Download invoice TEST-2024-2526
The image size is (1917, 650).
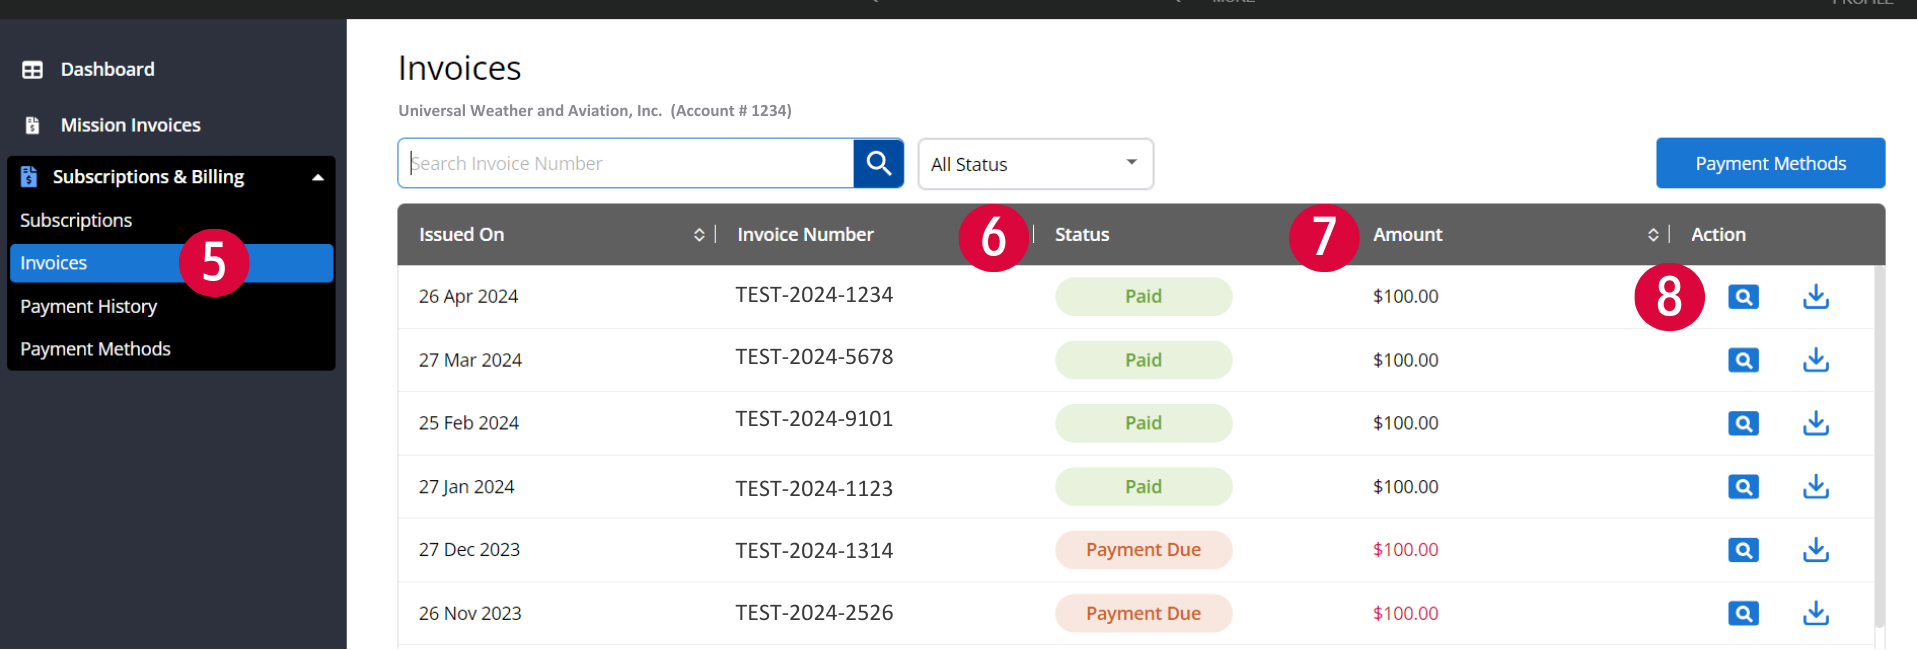1816,613
